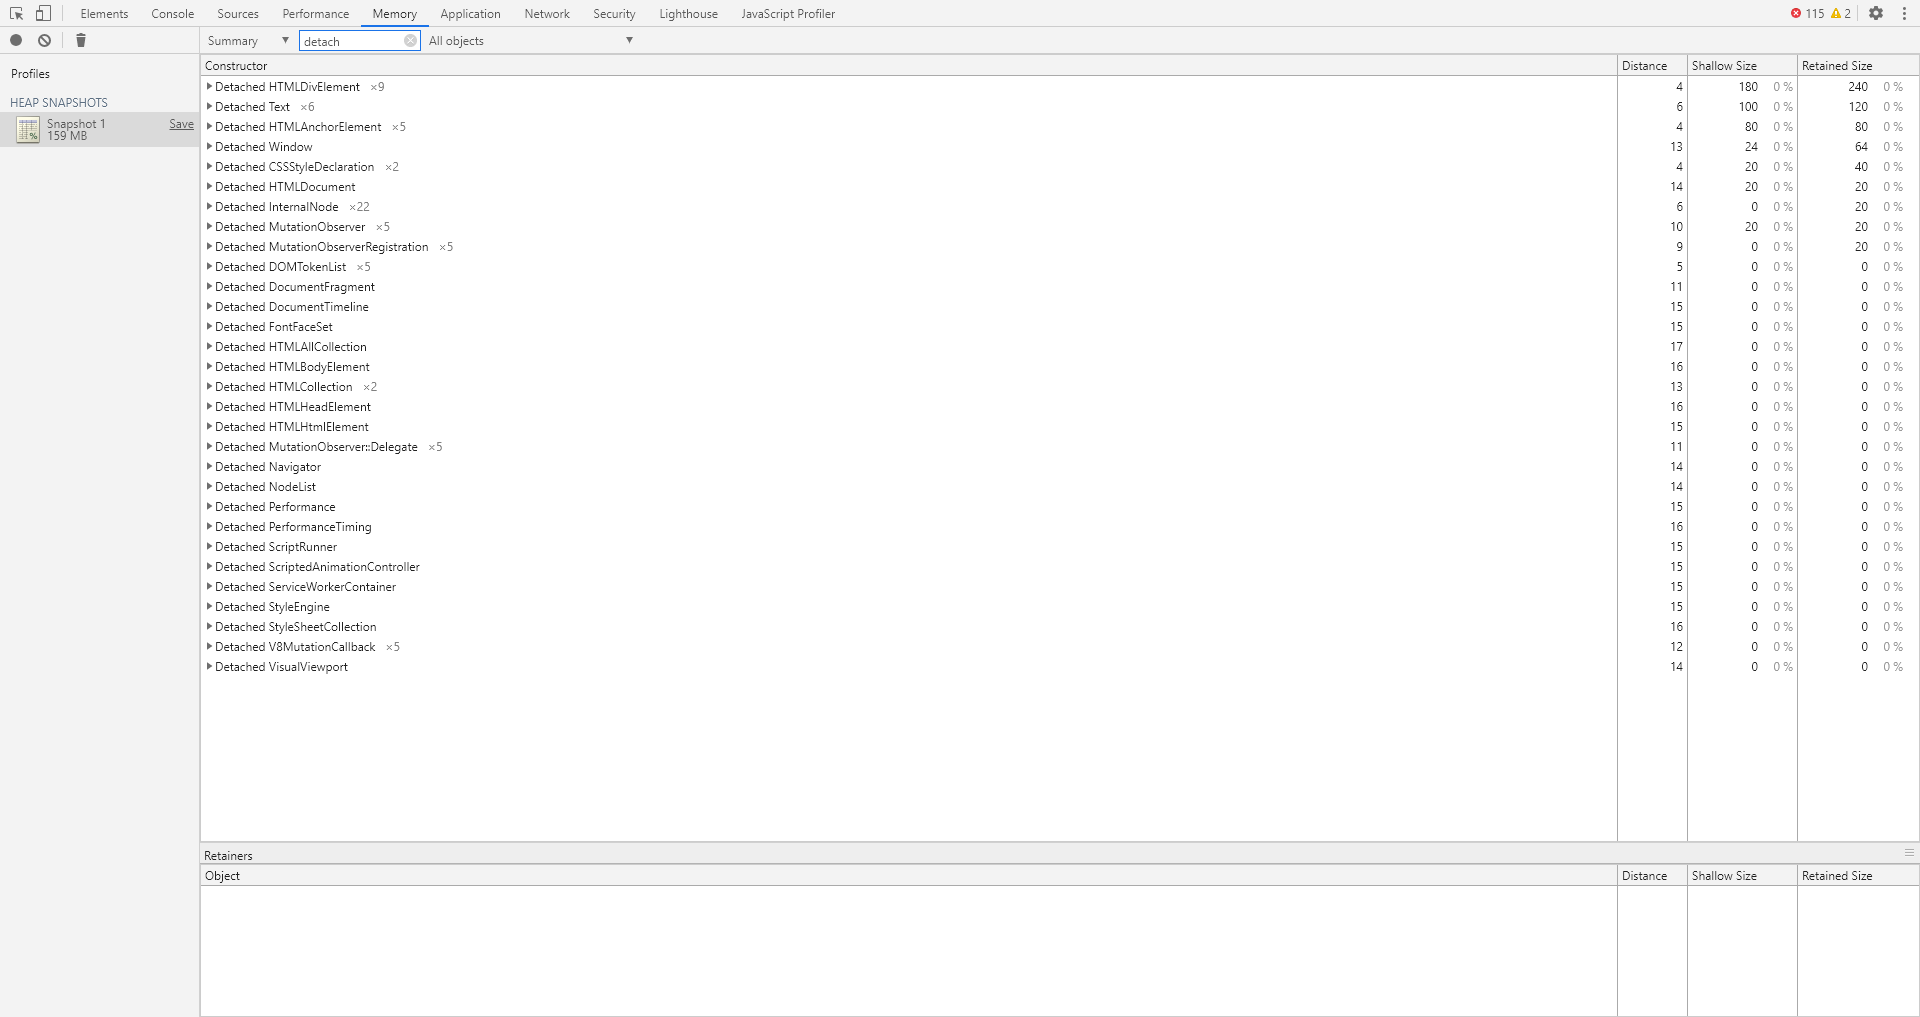Expand the Detached MutationObserver row

209,227
